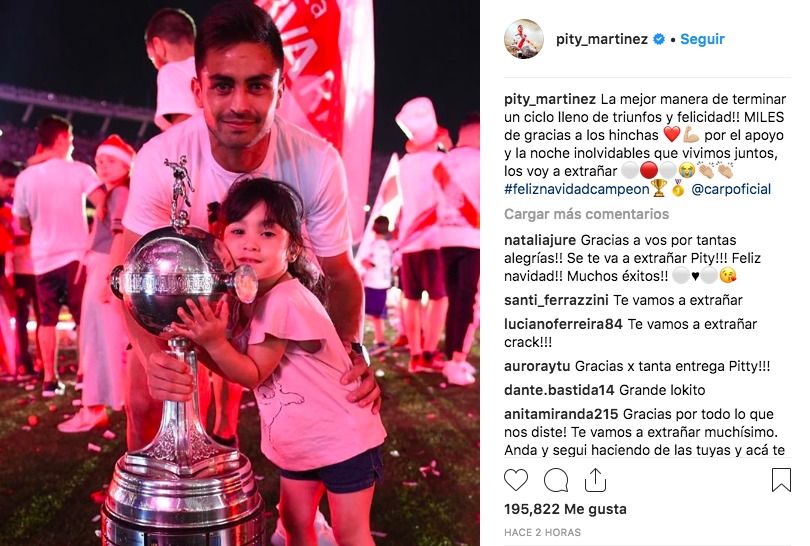Open pity_martinez profile picture
This screenshot has height=546, width=810.
click(x=523, y=39)
